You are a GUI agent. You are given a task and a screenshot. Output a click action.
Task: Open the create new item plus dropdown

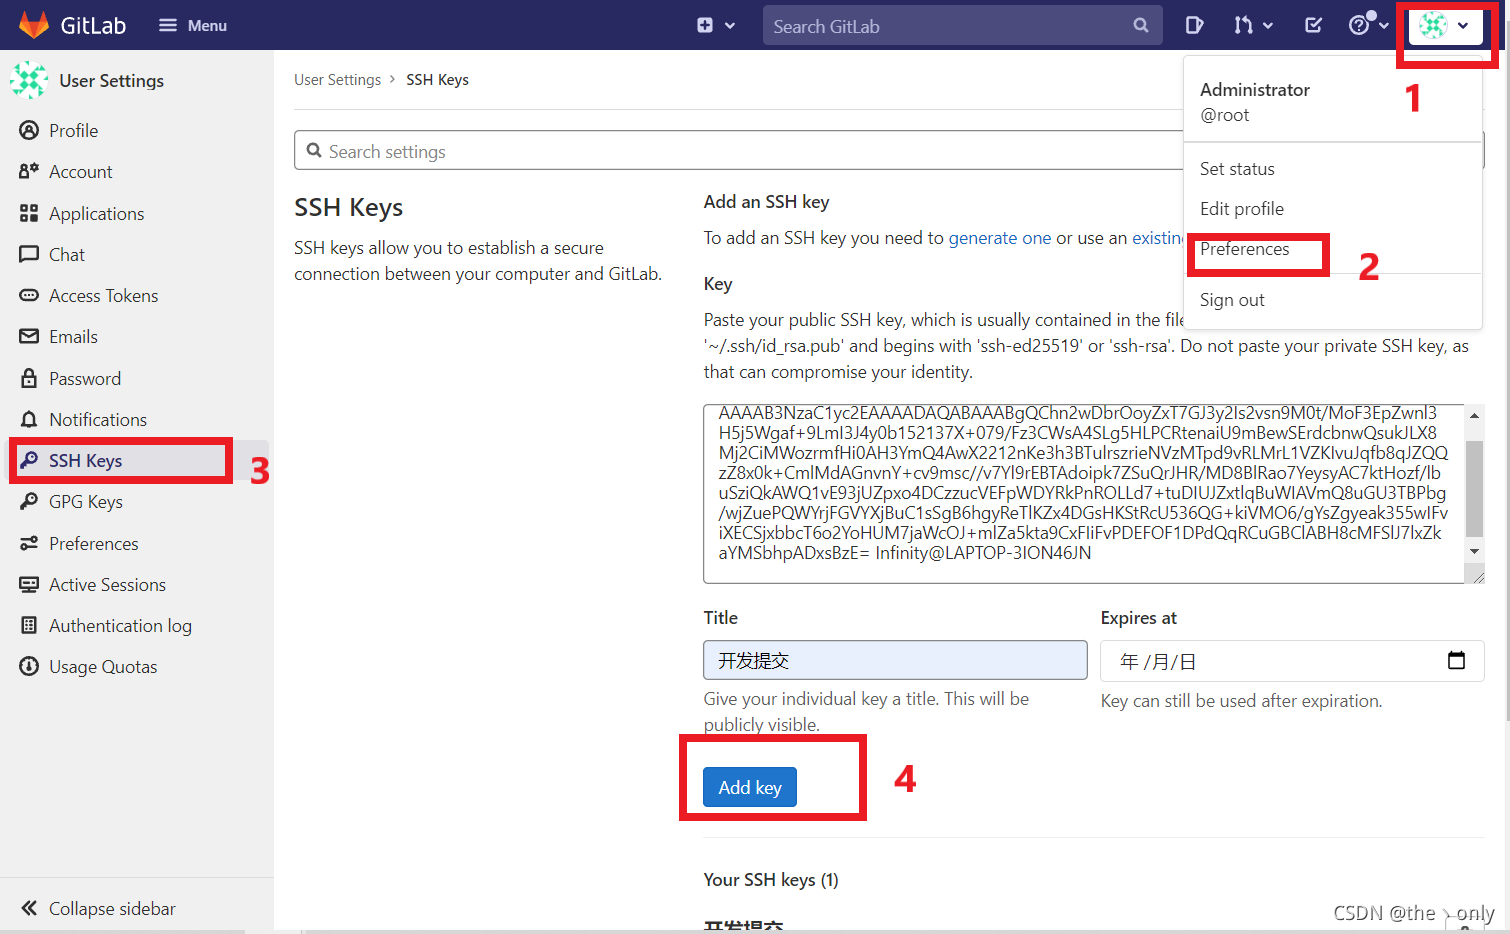710,25
